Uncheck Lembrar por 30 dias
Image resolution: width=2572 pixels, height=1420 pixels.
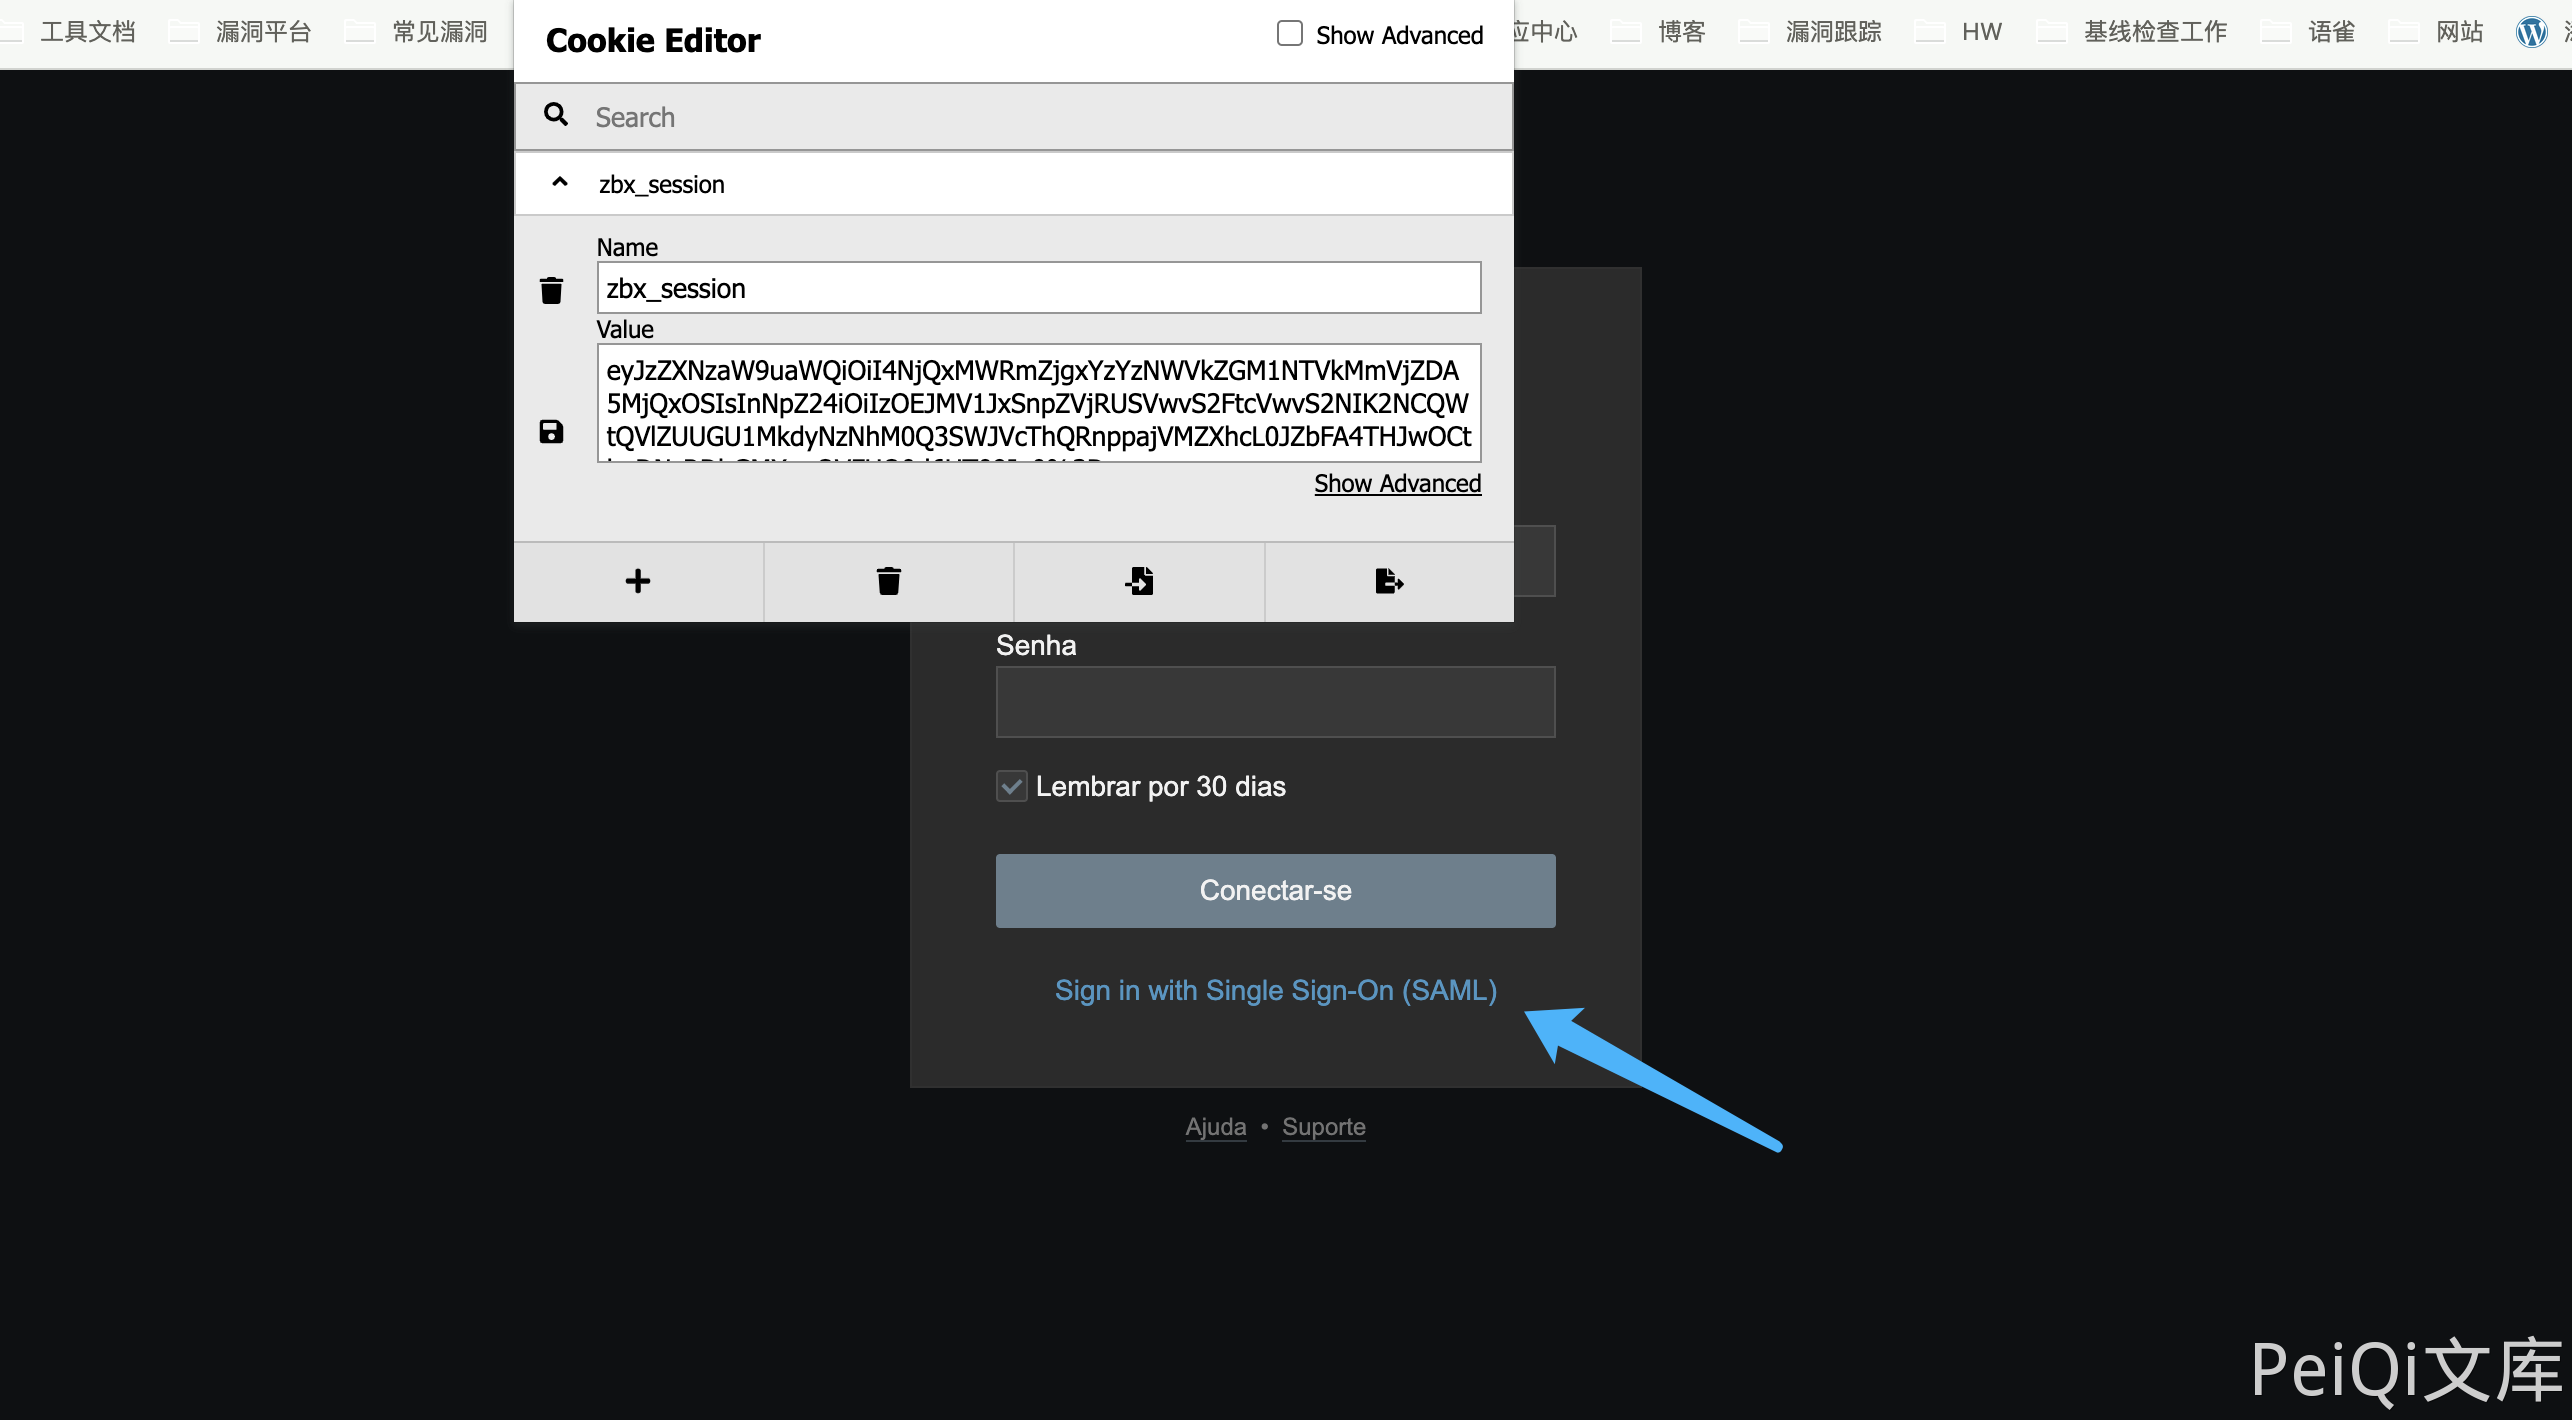(x=1012, y=786)
